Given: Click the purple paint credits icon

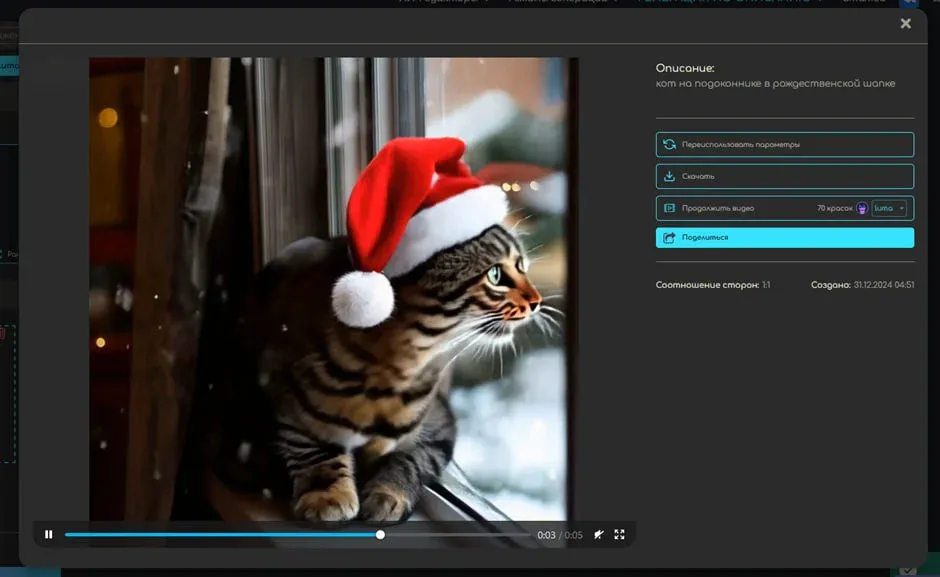Looking at the screenshot, I should (x=862, y=208).
